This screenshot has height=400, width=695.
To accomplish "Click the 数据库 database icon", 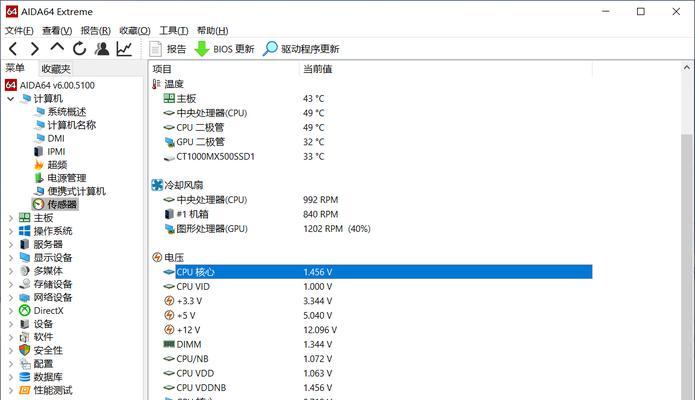I will (x=25, y=377).
